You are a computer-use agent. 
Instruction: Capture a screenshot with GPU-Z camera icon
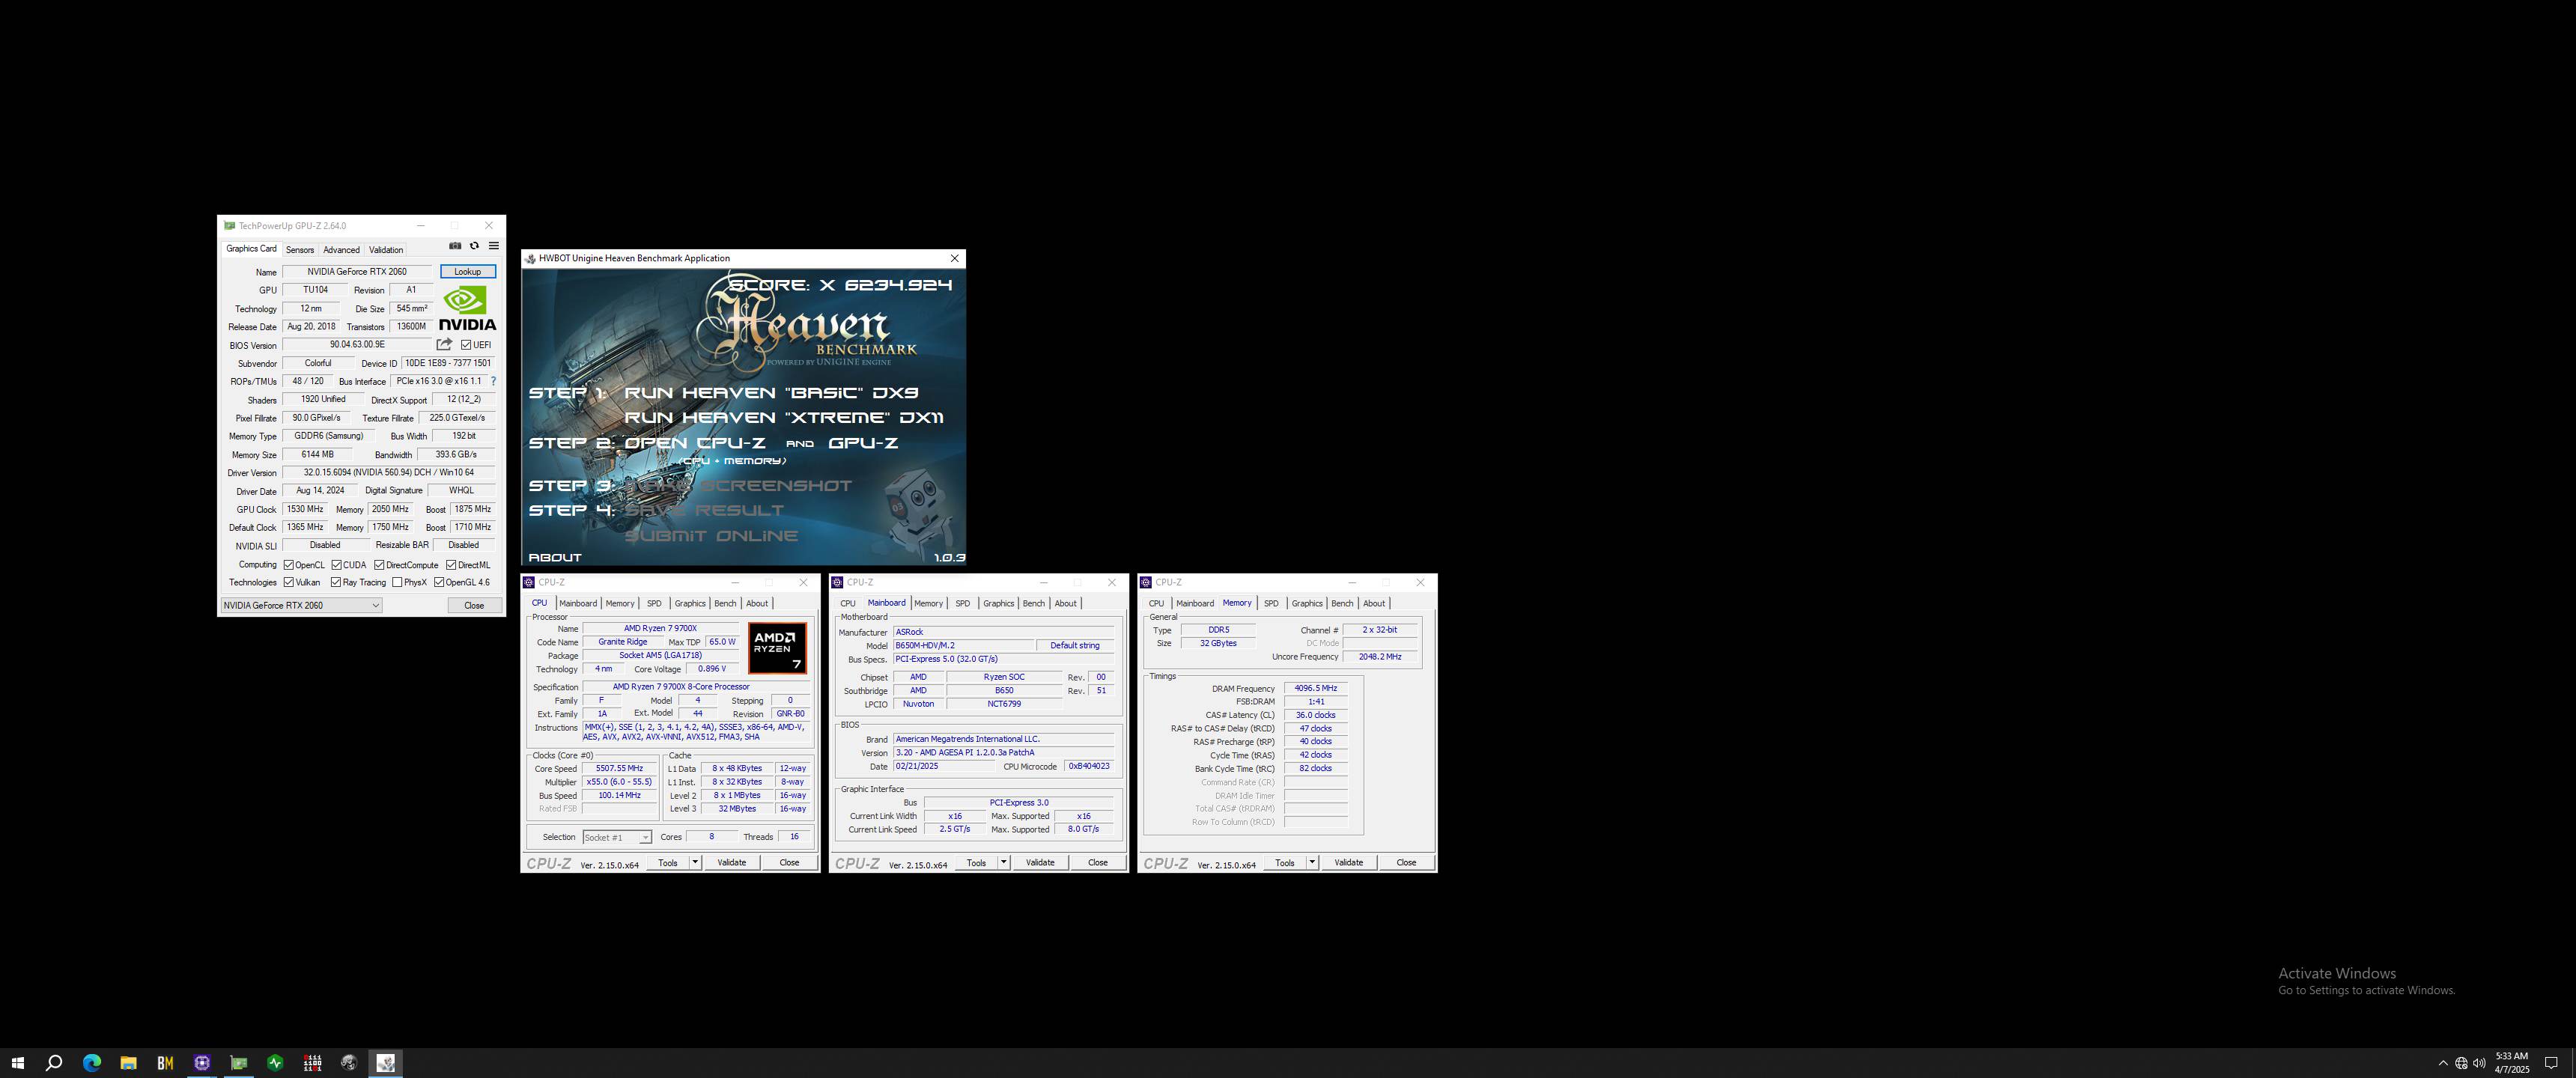(455, 246)
